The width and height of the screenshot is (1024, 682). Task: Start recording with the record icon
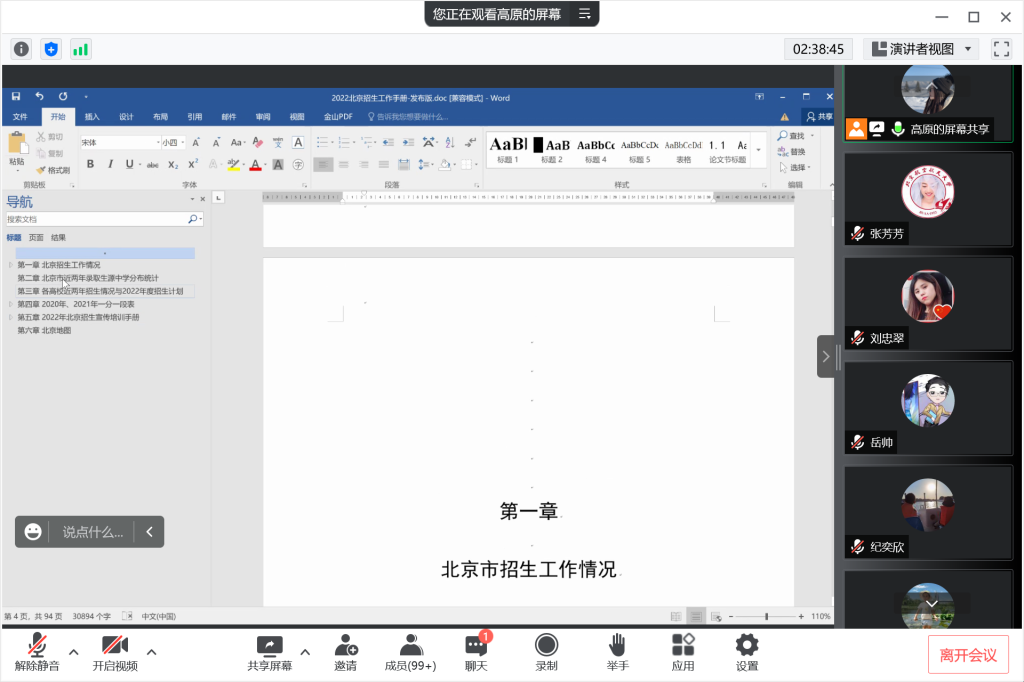coord(546,646)
